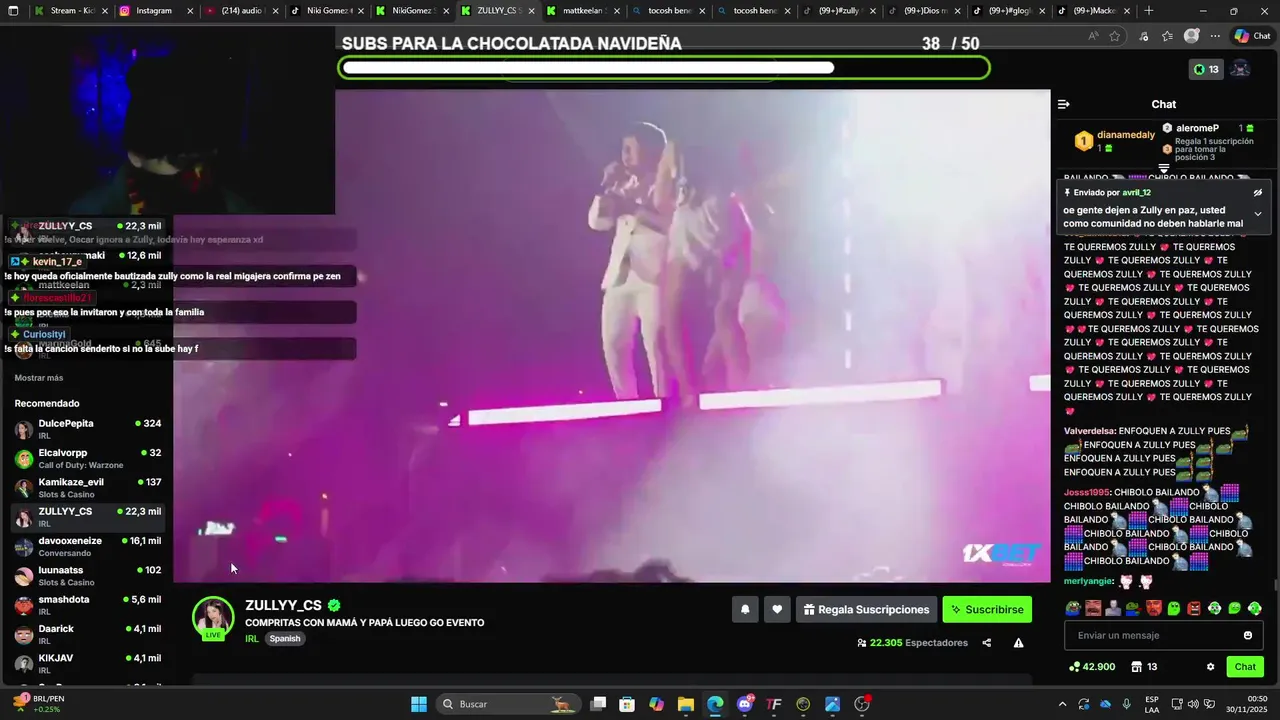Insert the first Pepe frog quick emote

click(x=1073, y=608)
